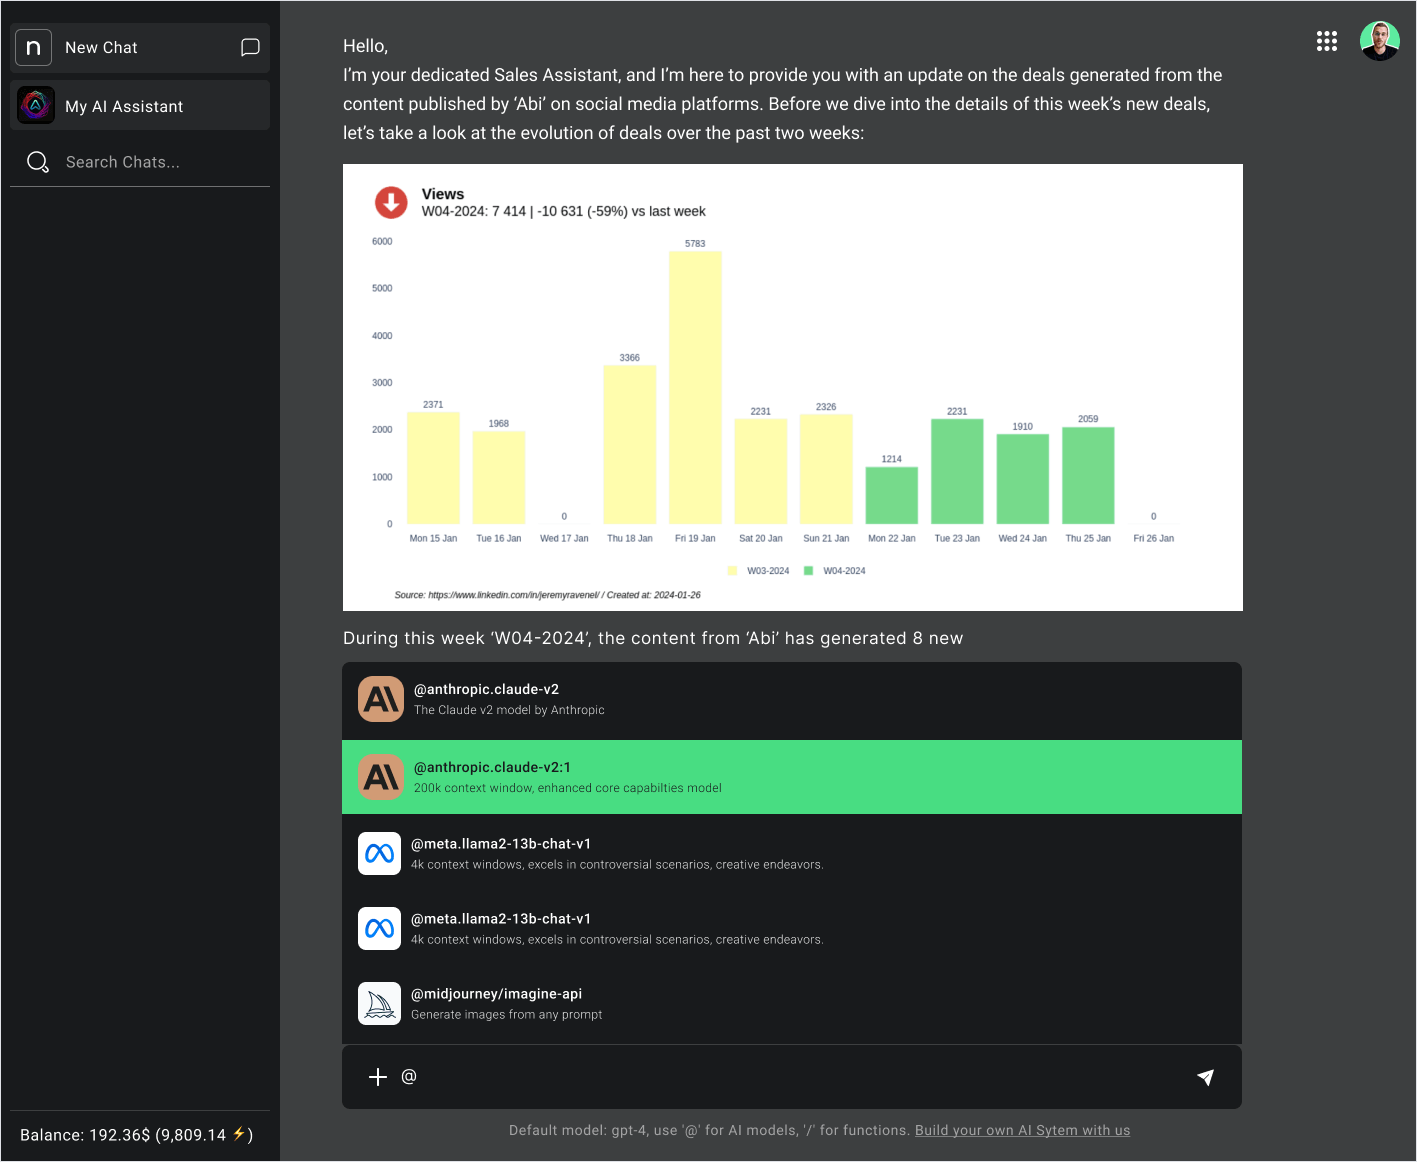Click the message input field
Screen dimensions: 1417x1162
coord(792,1077)
